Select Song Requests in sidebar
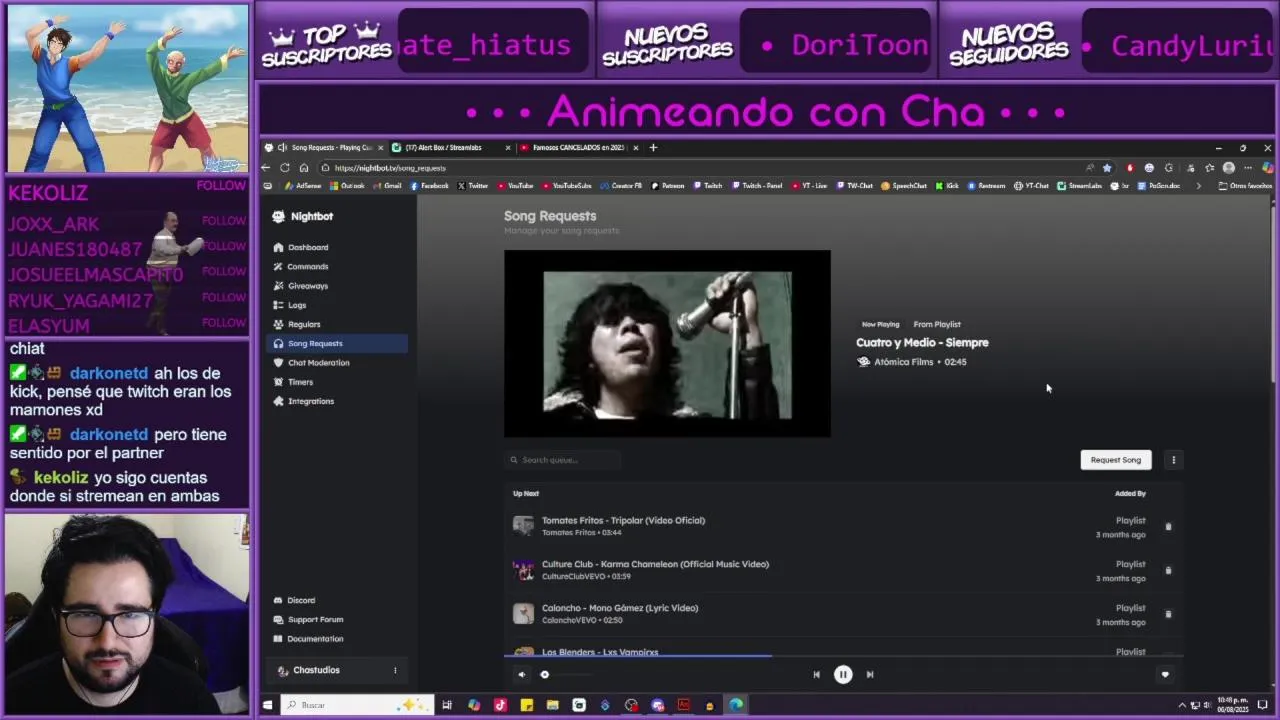The image size is (1280, 720). click(338, 343)
